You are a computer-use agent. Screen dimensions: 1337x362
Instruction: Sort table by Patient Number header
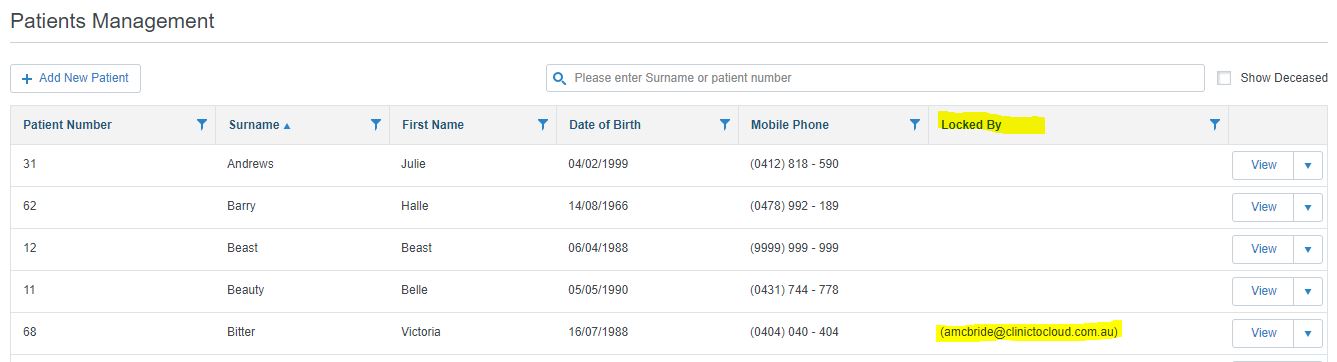point(67,125)
